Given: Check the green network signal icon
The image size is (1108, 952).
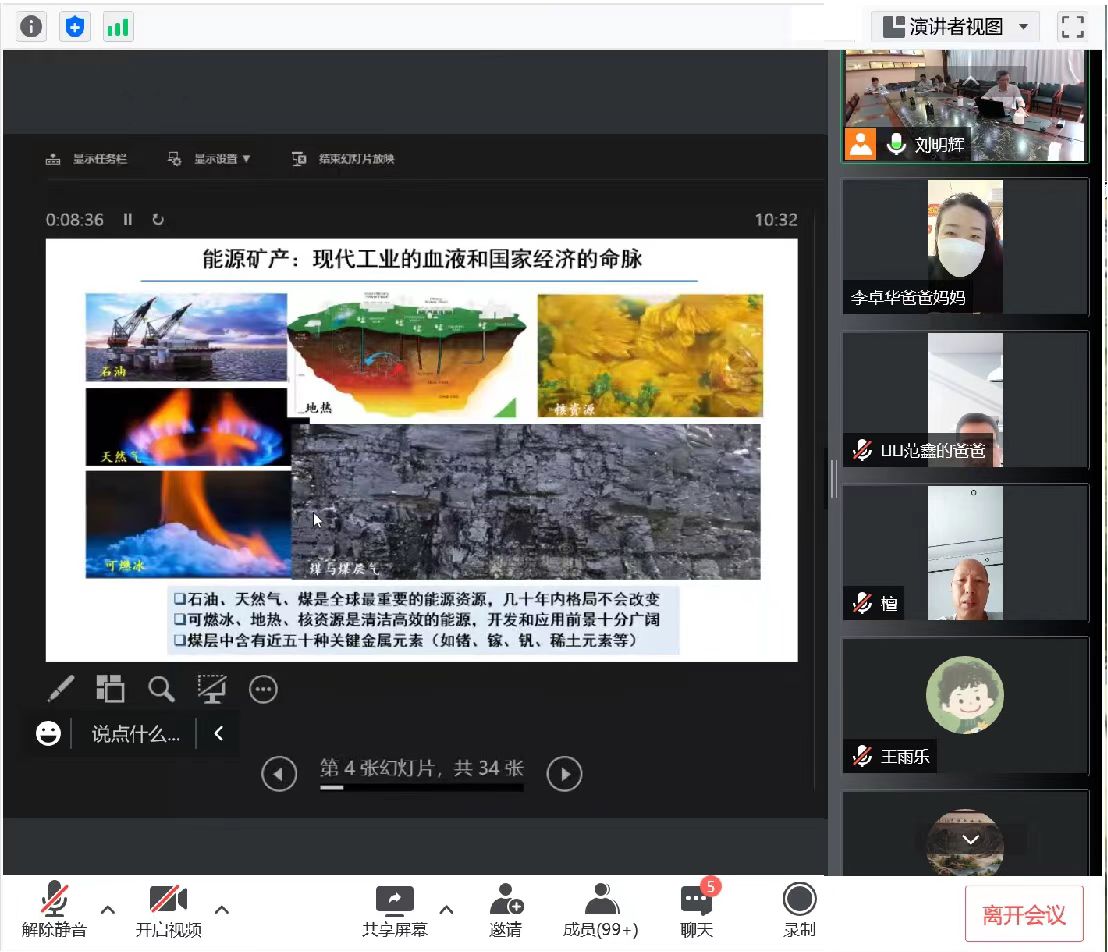Looking at the screenshot, I should [118, 27].
